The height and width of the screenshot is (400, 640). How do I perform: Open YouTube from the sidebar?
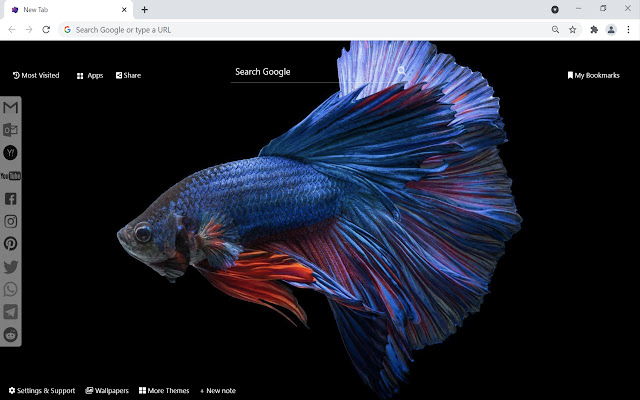pyautogui.click(x=11, y=176)
